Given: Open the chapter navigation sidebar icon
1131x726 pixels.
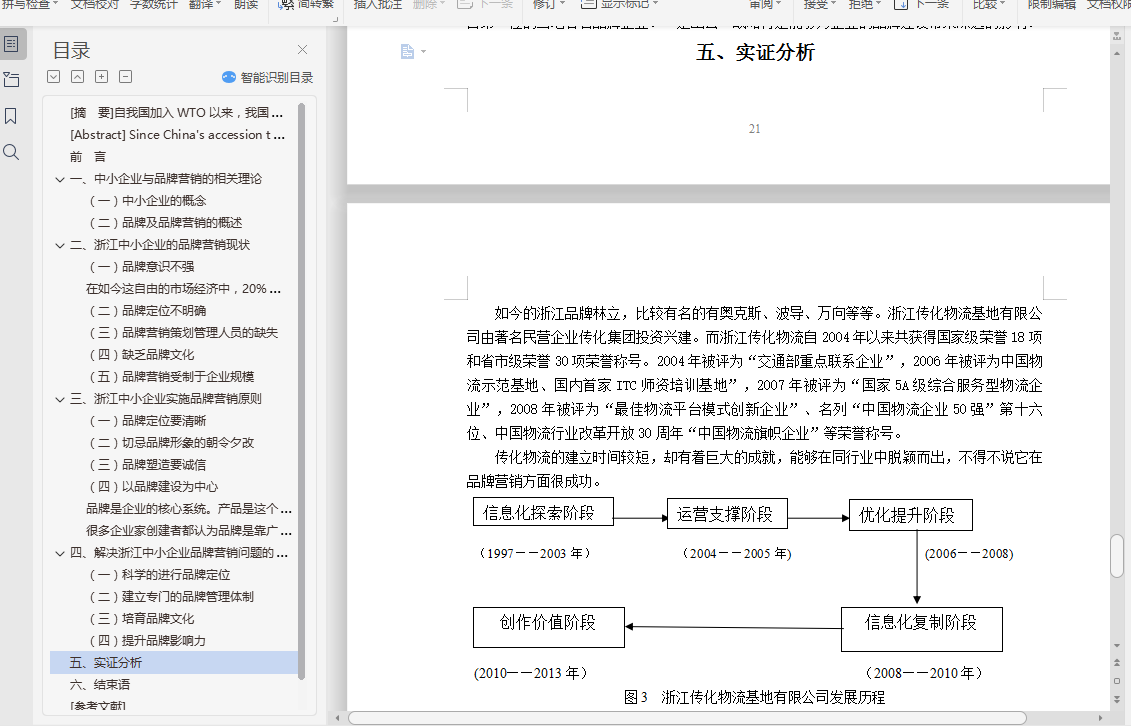Looking at the screenshot, I should pyautogui.click(x=12, y=79).
